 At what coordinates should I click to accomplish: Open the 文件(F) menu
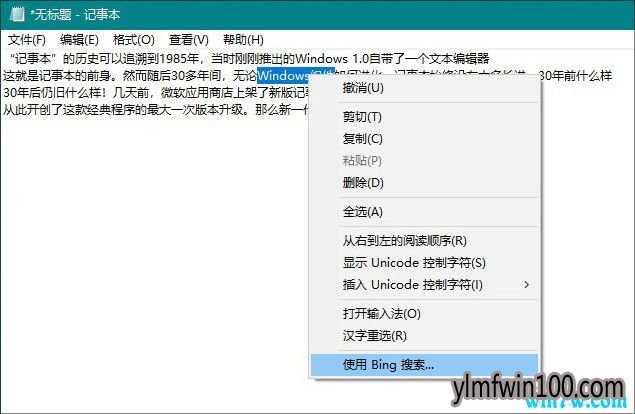pos(27,40)
